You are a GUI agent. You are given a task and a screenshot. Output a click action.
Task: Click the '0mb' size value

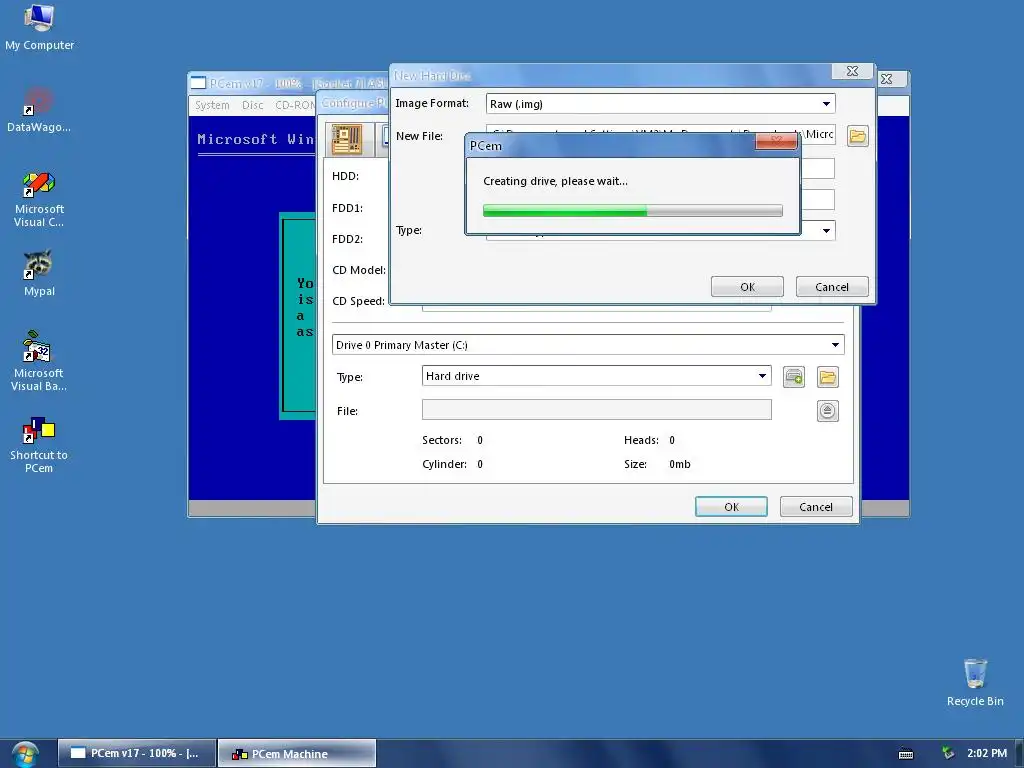coord(679,464)
